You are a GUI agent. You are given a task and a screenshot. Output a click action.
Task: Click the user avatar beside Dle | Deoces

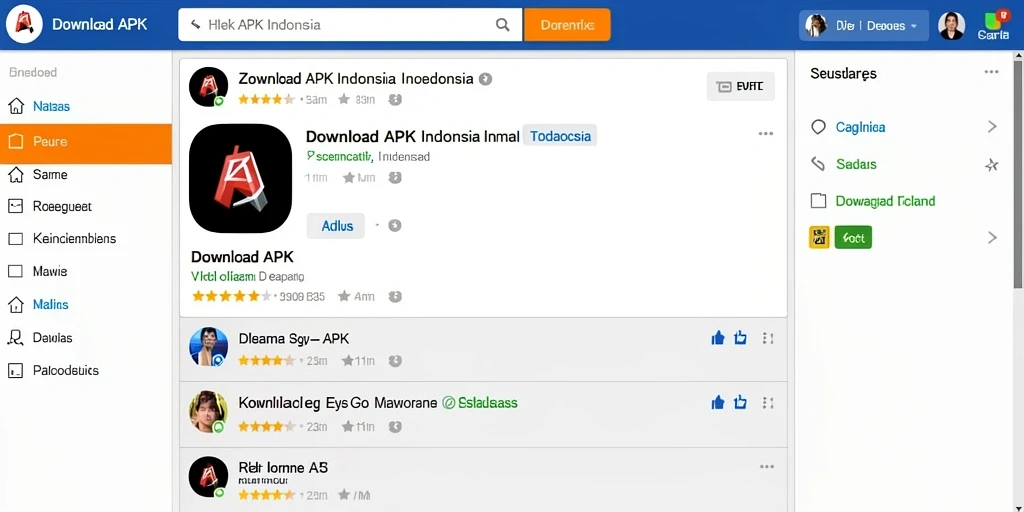point(951,25)
